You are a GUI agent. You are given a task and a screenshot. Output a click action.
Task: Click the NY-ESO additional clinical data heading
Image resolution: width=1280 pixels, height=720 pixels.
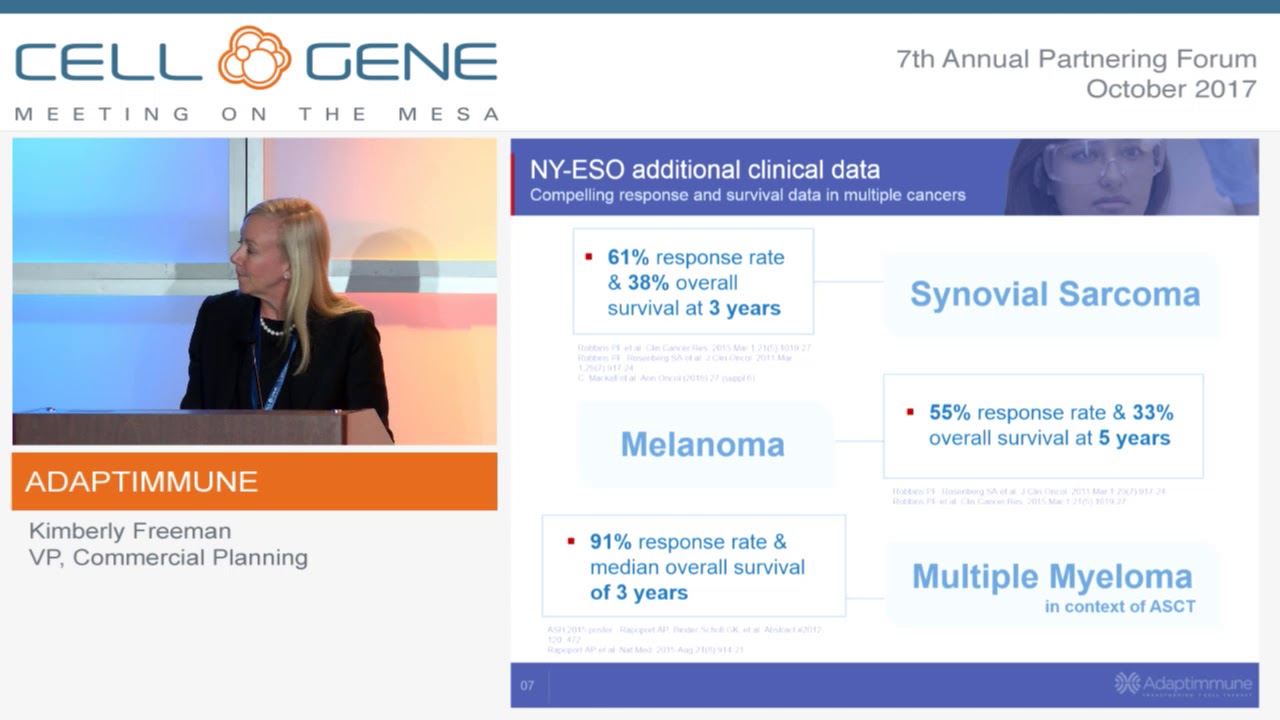coord(705,168)
